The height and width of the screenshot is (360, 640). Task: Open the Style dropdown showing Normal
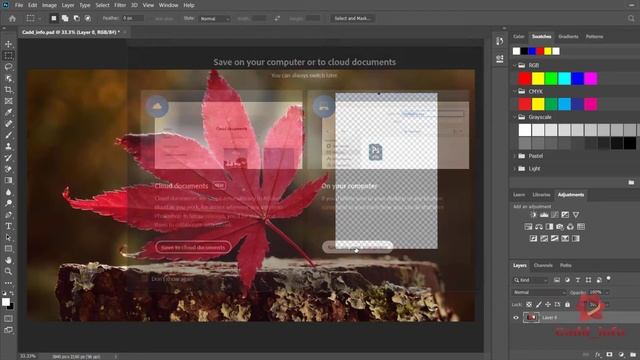coord(215,19)
